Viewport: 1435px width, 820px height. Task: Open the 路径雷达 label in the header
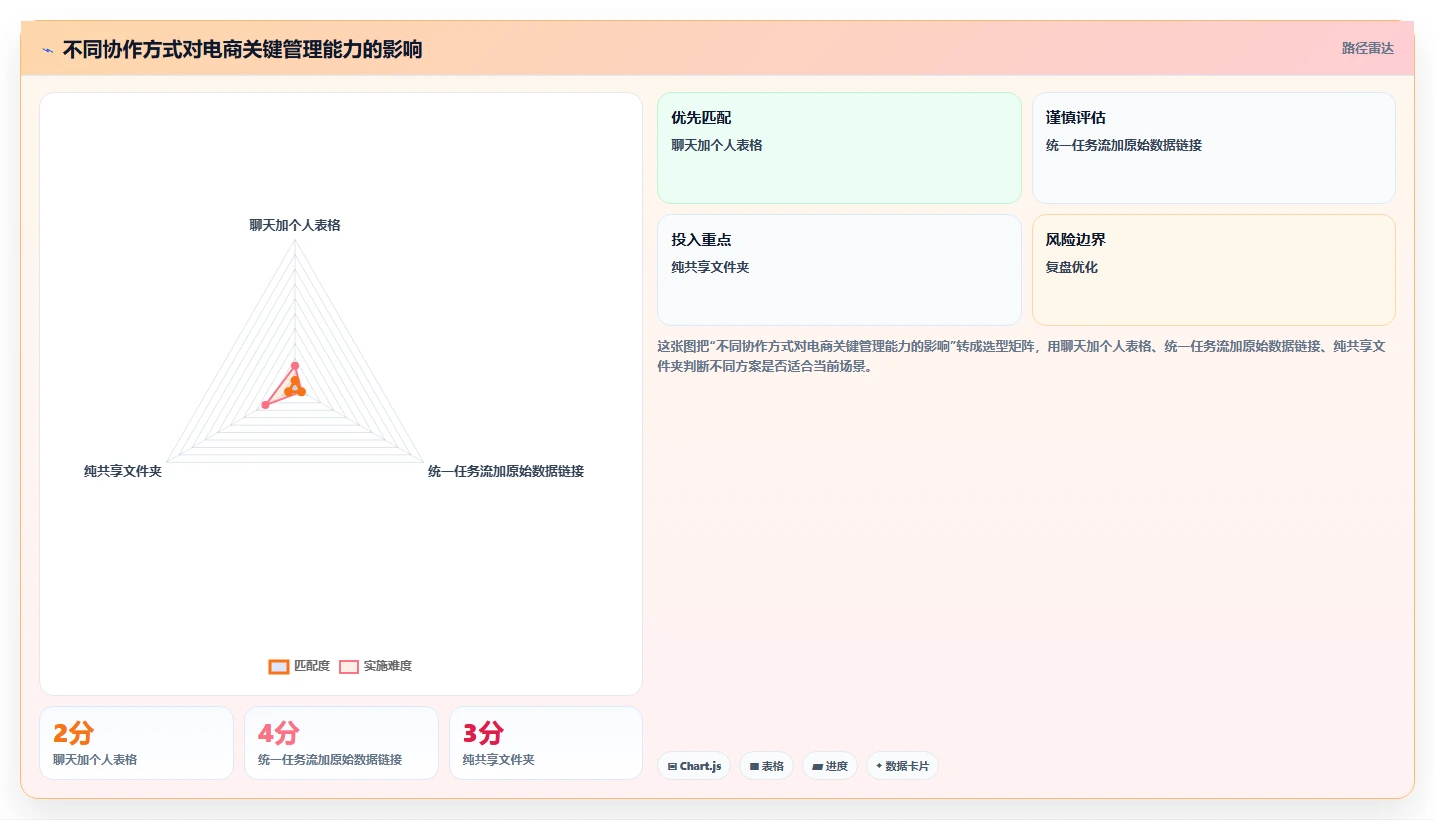coord(1367,48)
